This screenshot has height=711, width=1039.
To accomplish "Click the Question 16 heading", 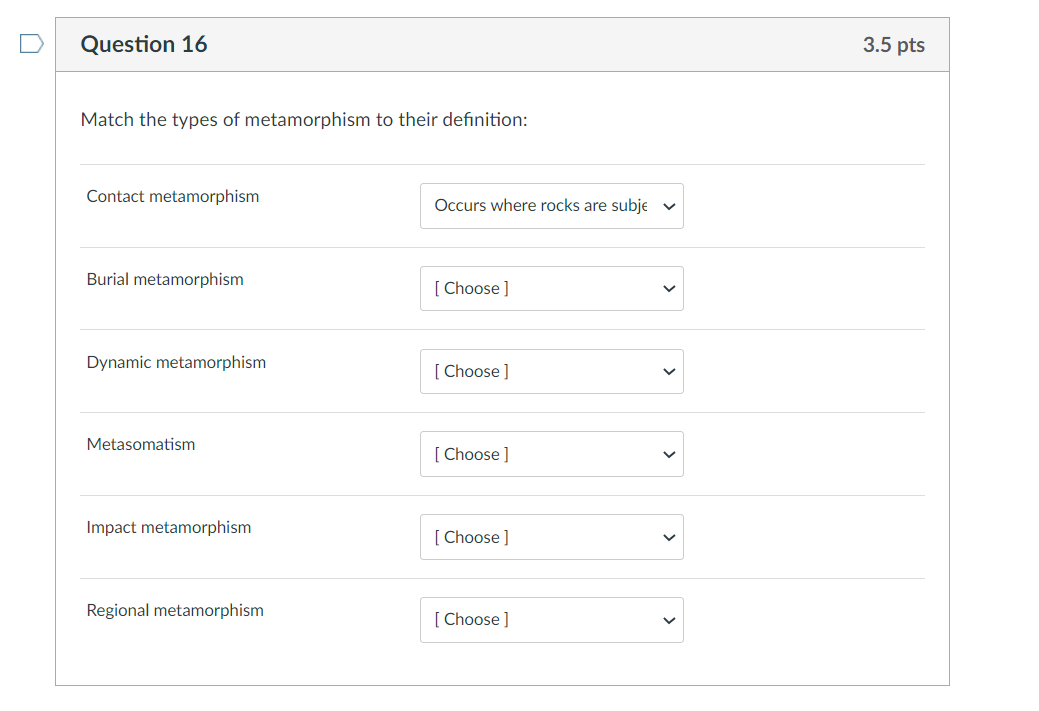I will [144, 44].
